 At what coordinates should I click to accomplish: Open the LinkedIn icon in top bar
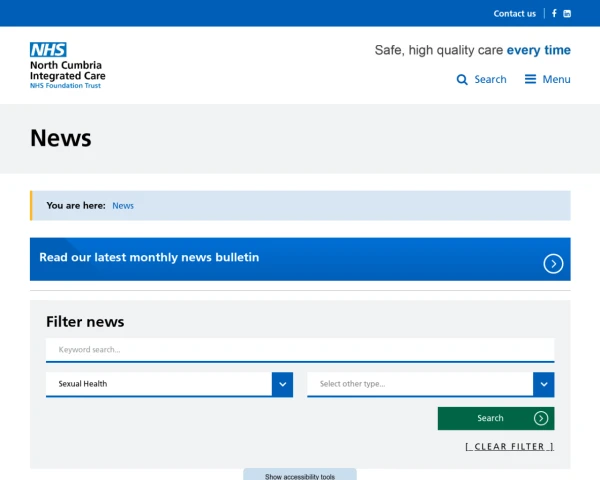coord(567,13)
